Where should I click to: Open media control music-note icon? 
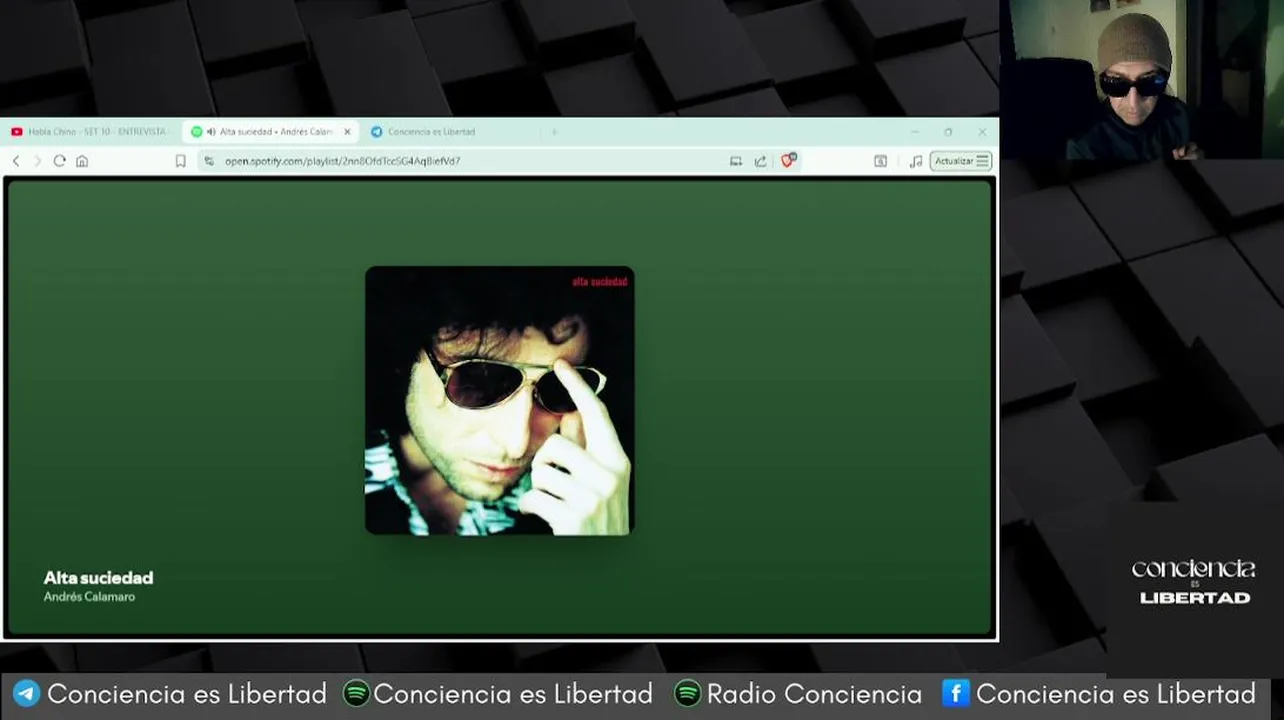pos(915,161)
